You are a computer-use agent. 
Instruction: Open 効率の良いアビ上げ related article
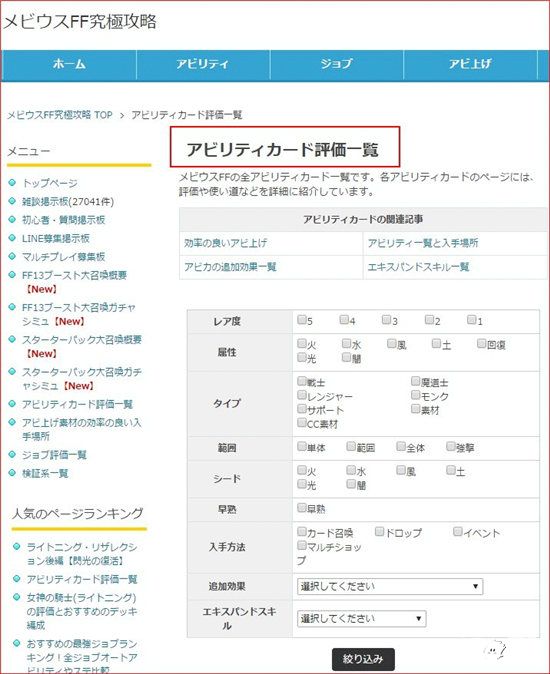point(226,243)
